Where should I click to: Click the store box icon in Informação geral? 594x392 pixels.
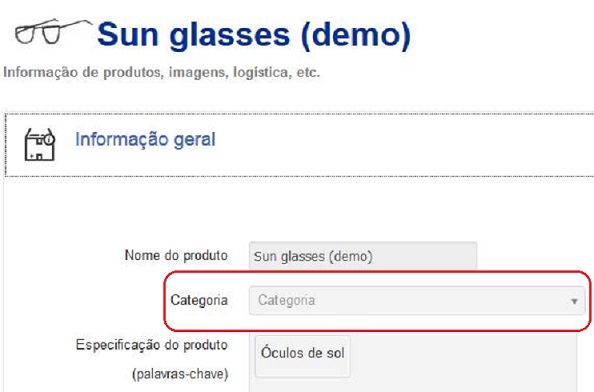tap(40, 145)
